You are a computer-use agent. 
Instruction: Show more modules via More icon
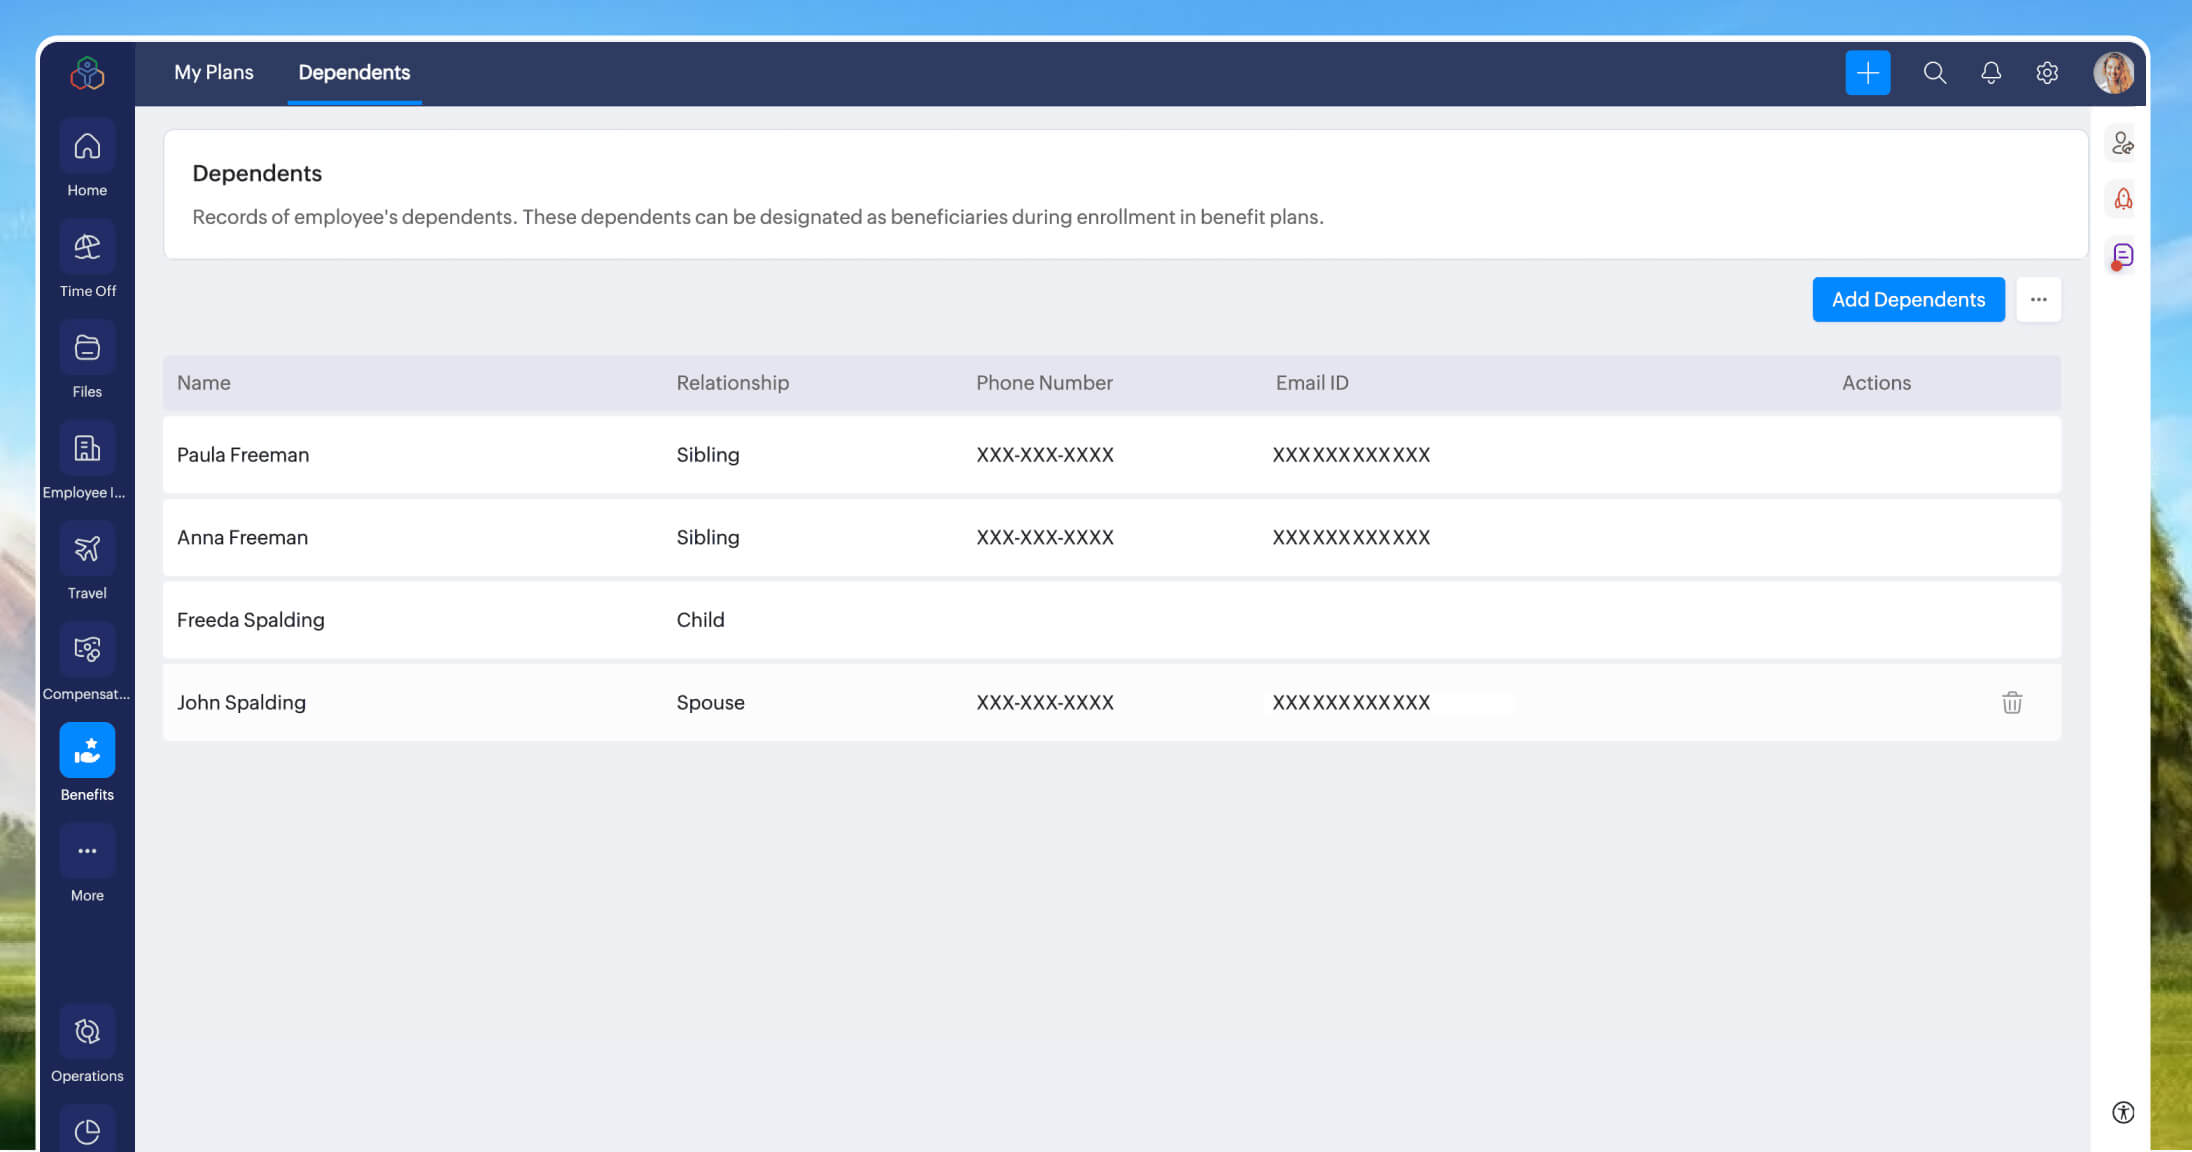pos(87,851)
